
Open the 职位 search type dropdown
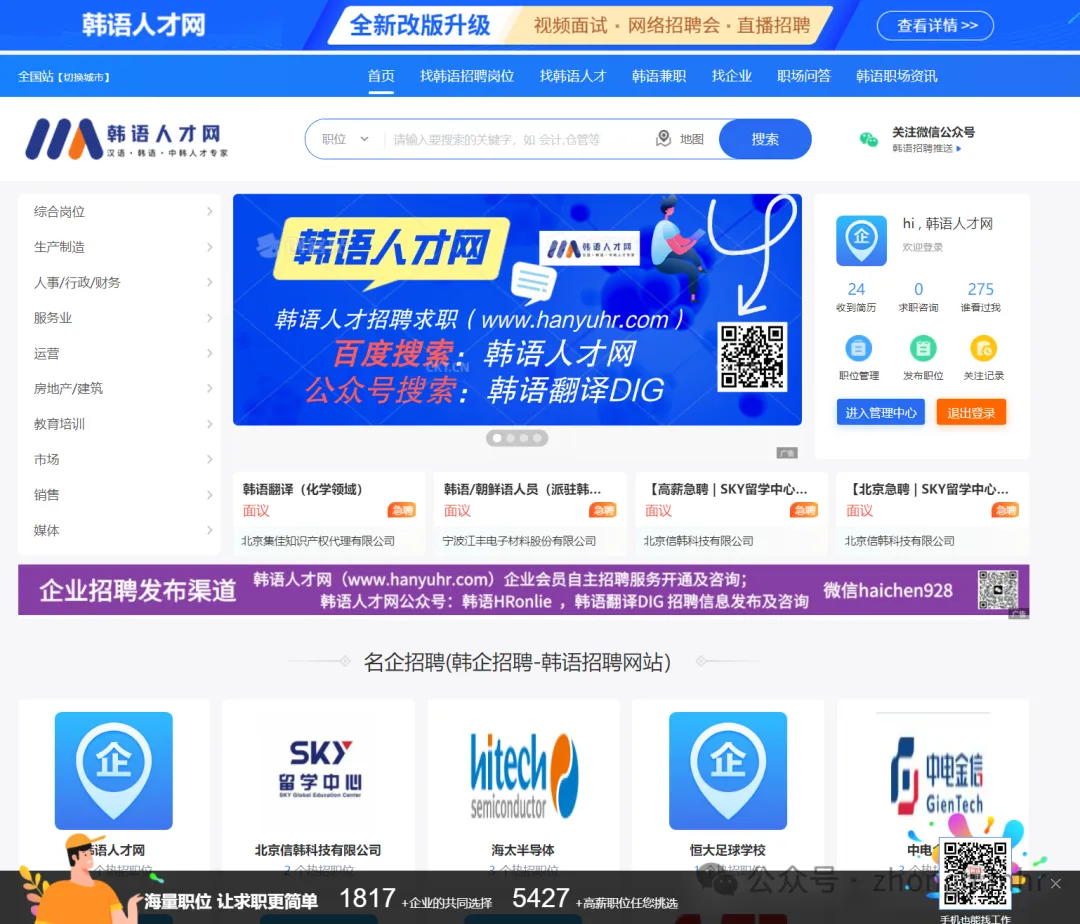[345, 139]
